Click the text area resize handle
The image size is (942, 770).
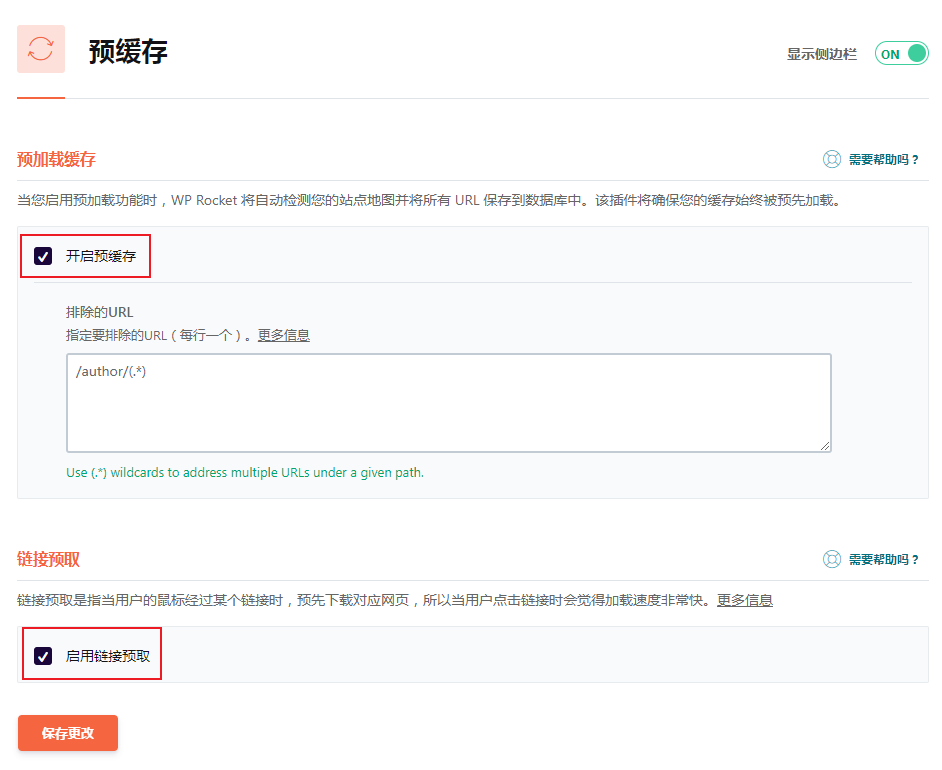tap(825, 446)
